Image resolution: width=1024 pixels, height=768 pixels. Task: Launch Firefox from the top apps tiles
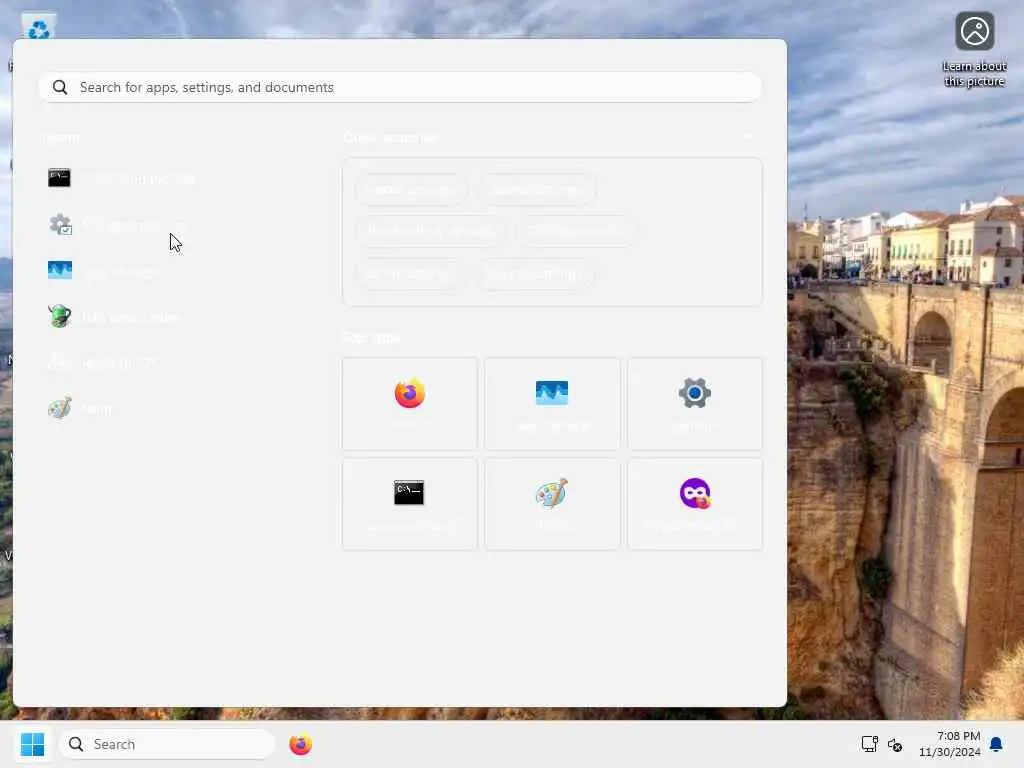(410, 404)
